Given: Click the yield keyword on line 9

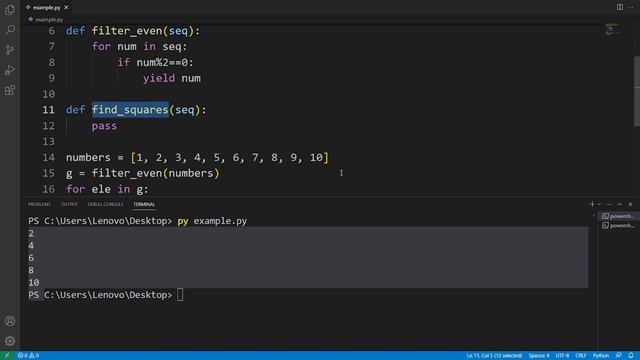Looking at the screenshot, I should point(159,78).
